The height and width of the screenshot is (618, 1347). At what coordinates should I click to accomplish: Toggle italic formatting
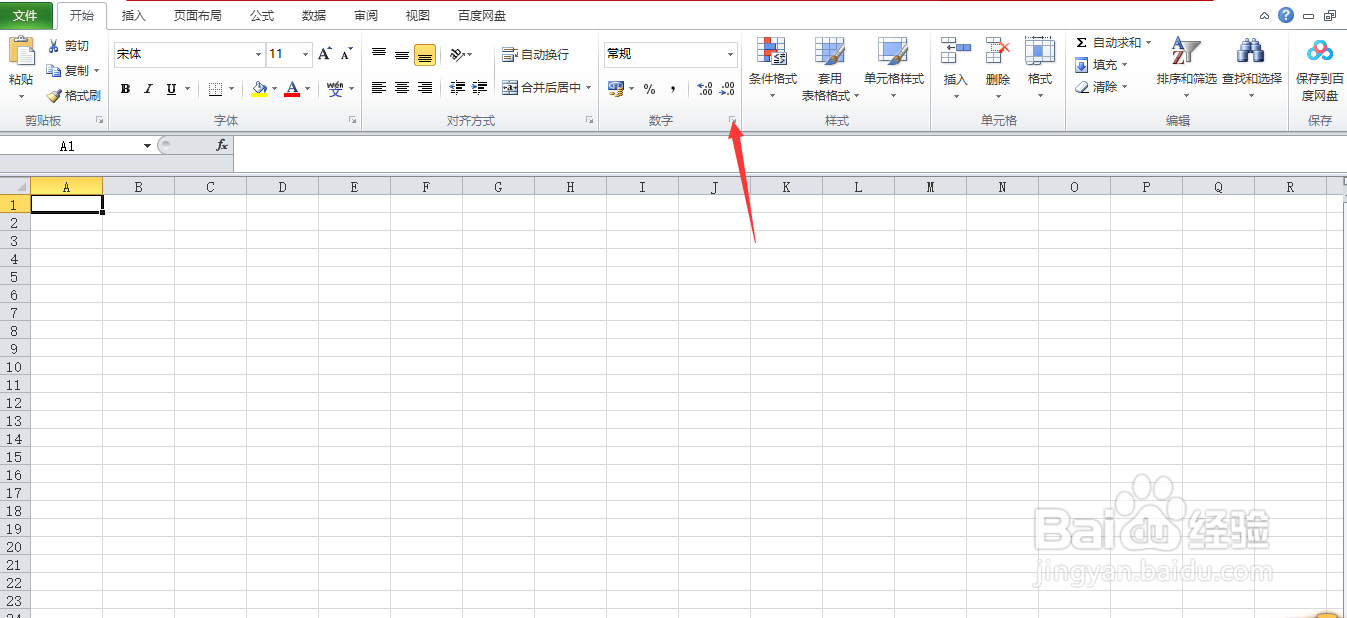(146, 88)
